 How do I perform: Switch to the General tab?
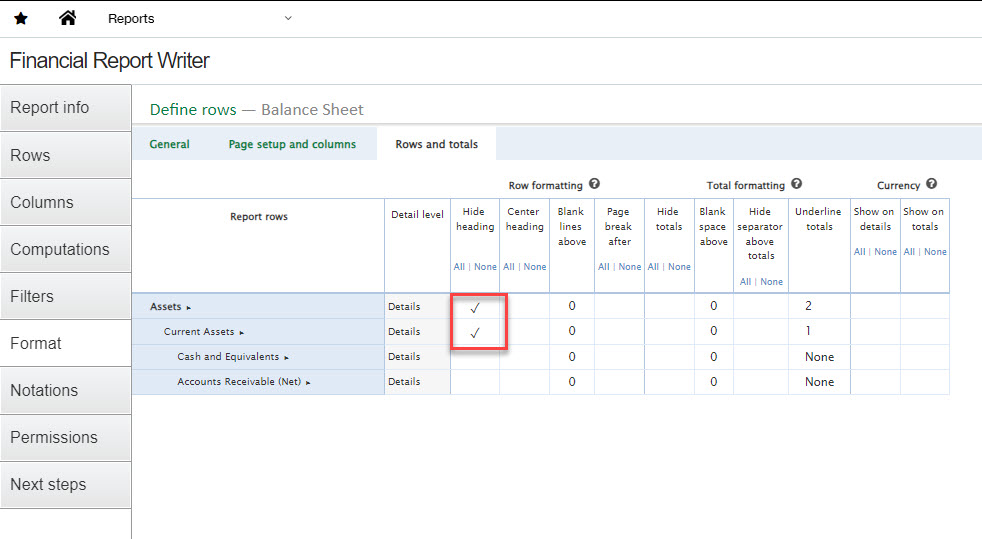[x=169, y=144]
